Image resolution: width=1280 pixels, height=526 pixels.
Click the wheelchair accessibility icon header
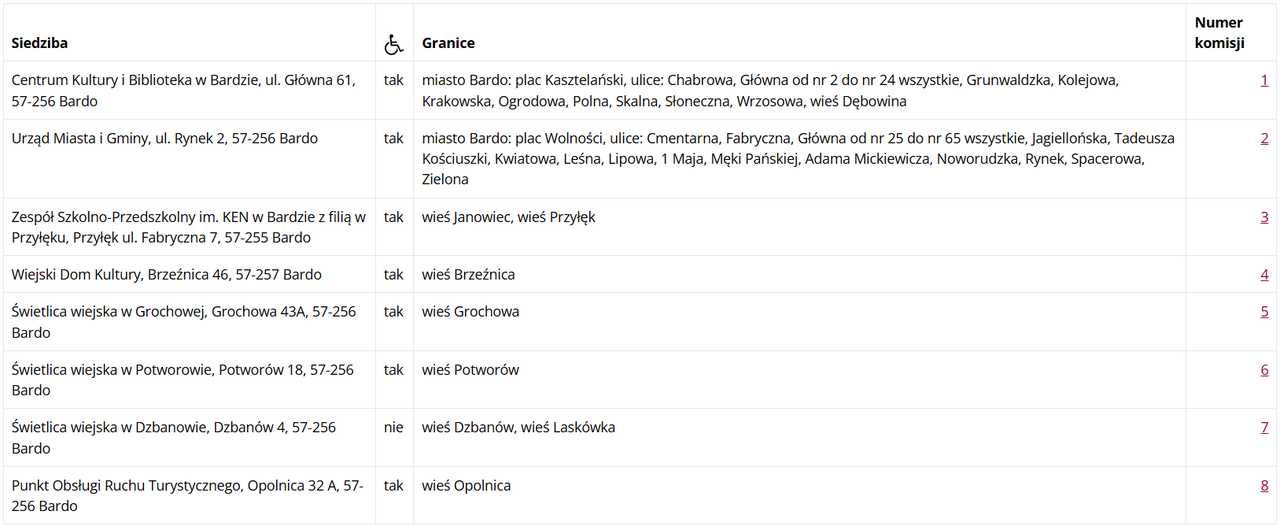[394, 45]
